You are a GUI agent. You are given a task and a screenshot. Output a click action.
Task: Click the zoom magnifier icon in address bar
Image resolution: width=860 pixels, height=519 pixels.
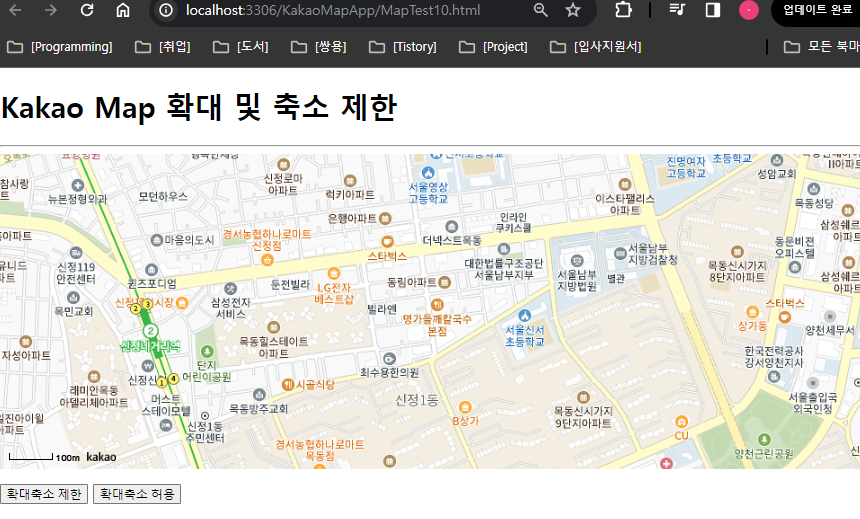[540, 10]
